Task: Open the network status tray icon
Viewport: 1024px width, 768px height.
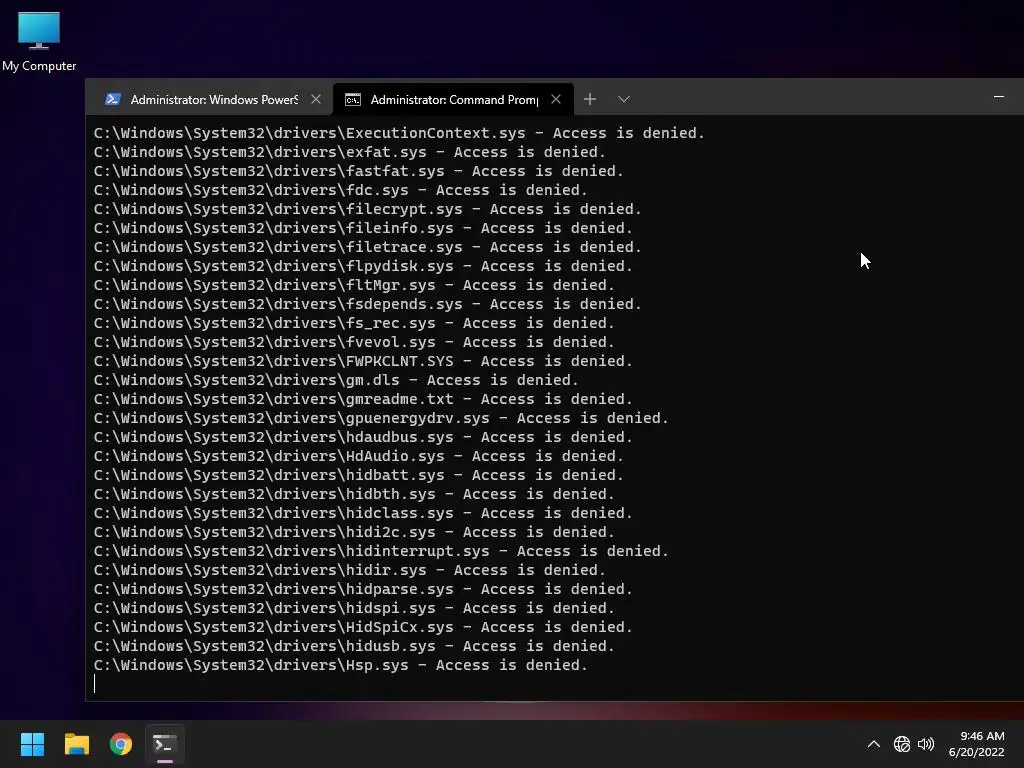Action: click(x=902, y=744)
